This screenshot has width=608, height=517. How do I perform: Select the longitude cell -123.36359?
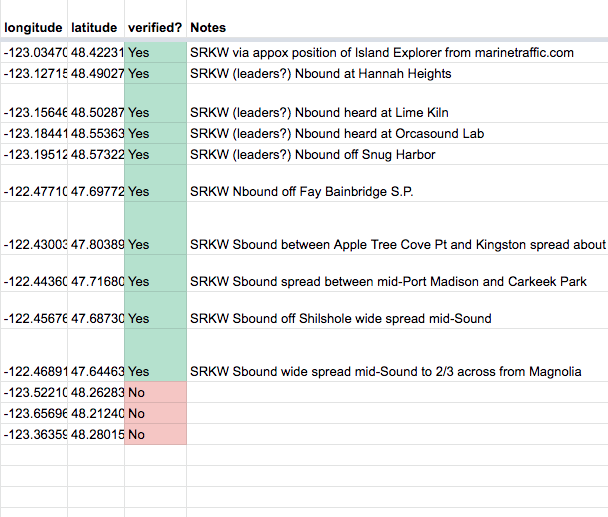tap(34, 434)
